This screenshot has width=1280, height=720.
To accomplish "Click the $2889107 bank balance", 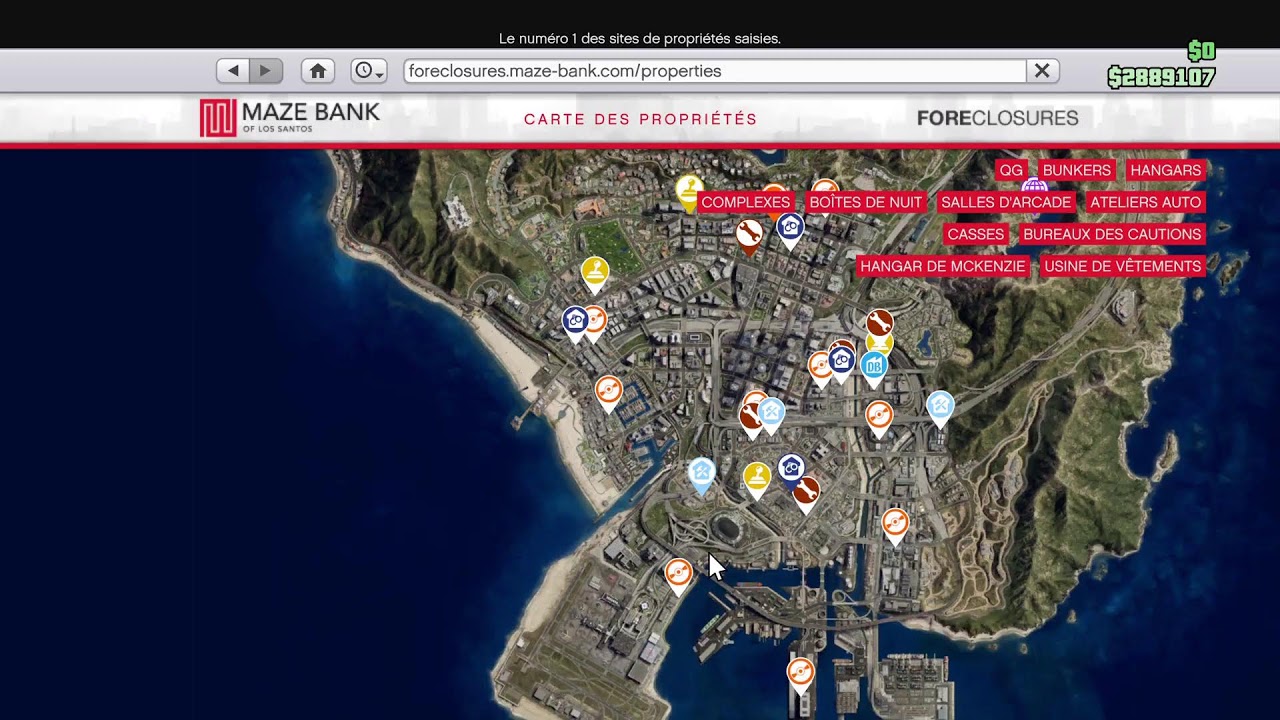I will point(1161,77).
